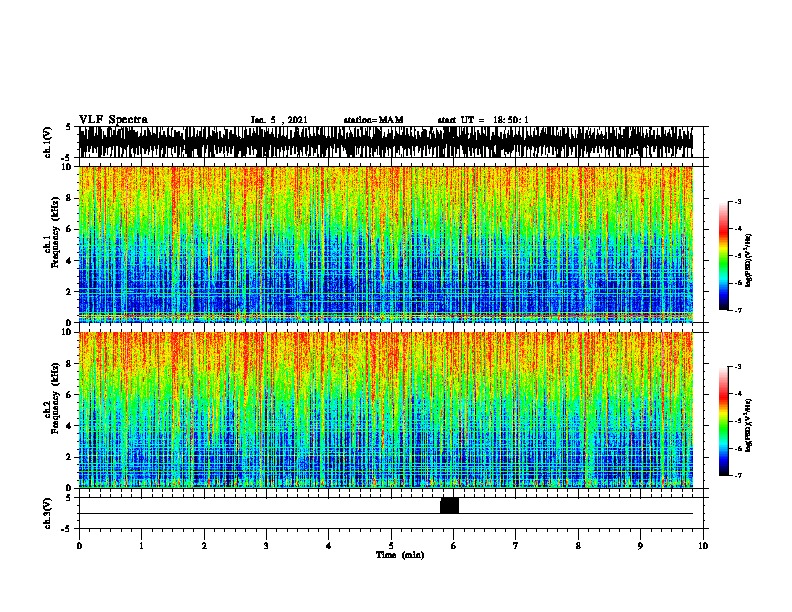Click the "10" frequency tick of ch.1 spectrogram
This screenshot has width=792, height=612.
pyautogui.click(x=68, y=167)
